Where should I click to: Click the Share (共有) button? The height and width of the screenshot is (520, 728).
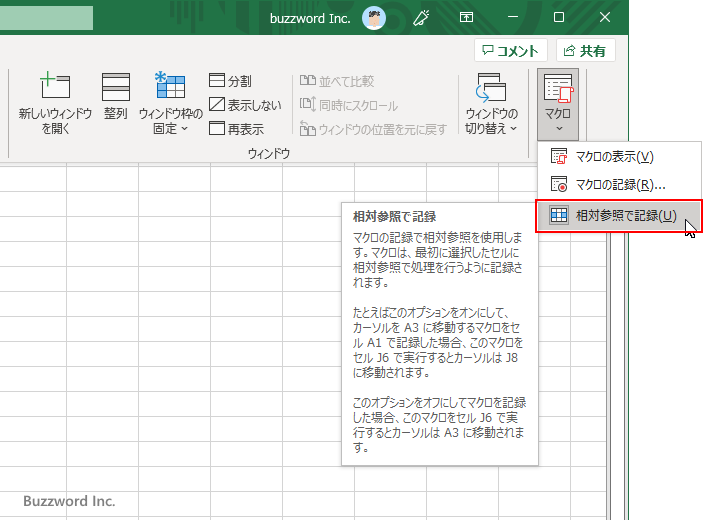click(x=585, y=50)
